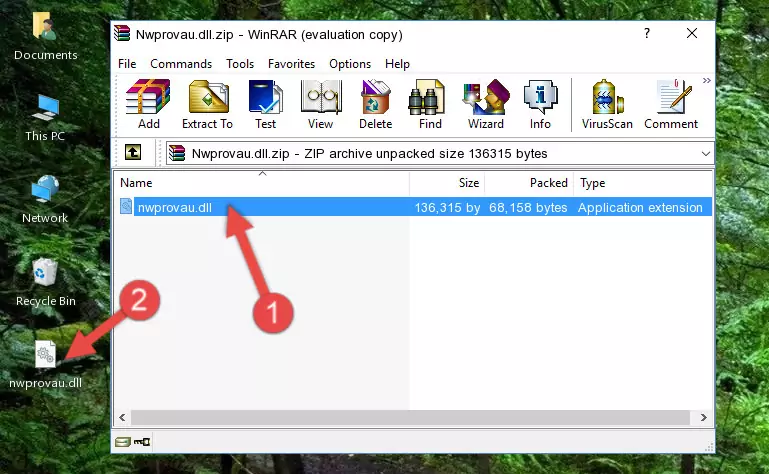Click the right arrow of horizontal scrollbar
769x474 pixels.
pos(704,418)
